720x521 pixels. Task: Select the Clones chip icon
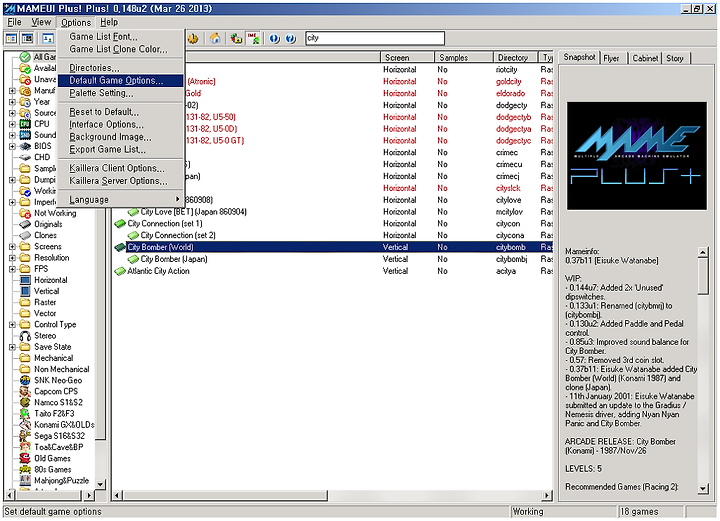25,235
